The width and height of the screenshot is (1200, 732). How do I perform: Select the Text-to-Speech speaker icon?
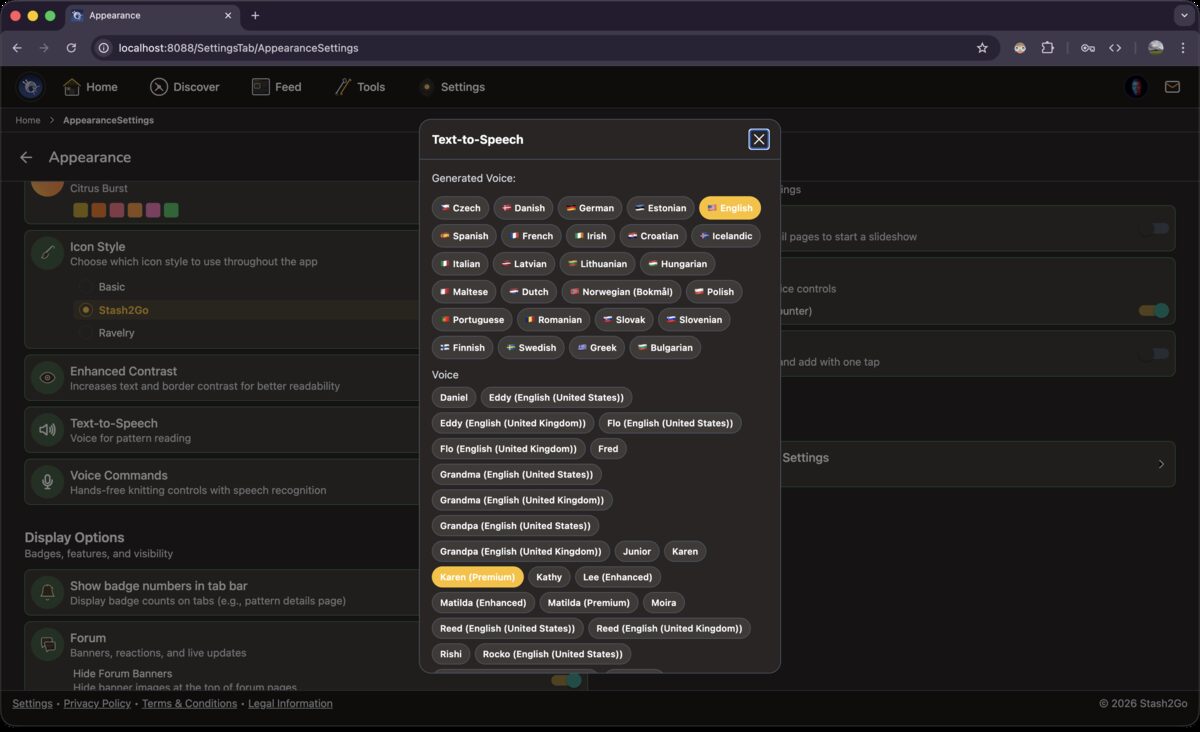[x=47, y=429]
